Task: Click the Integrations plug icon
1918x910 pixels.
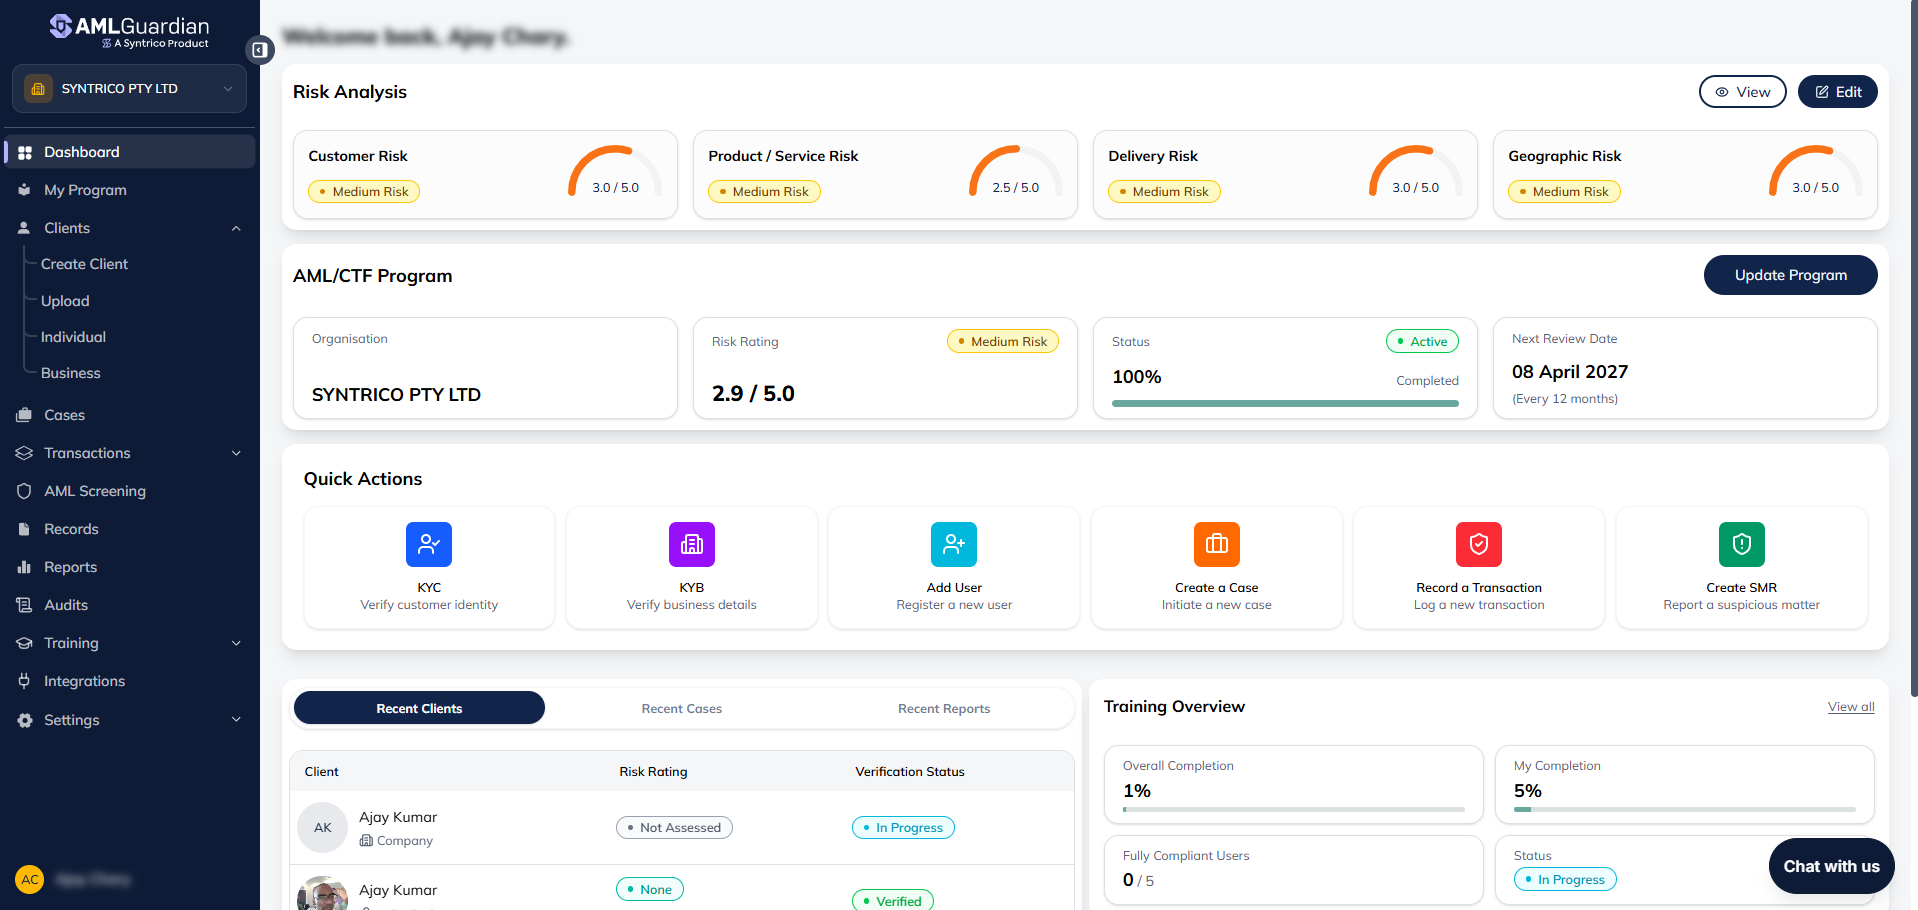Action: click(x=25, y=681)
